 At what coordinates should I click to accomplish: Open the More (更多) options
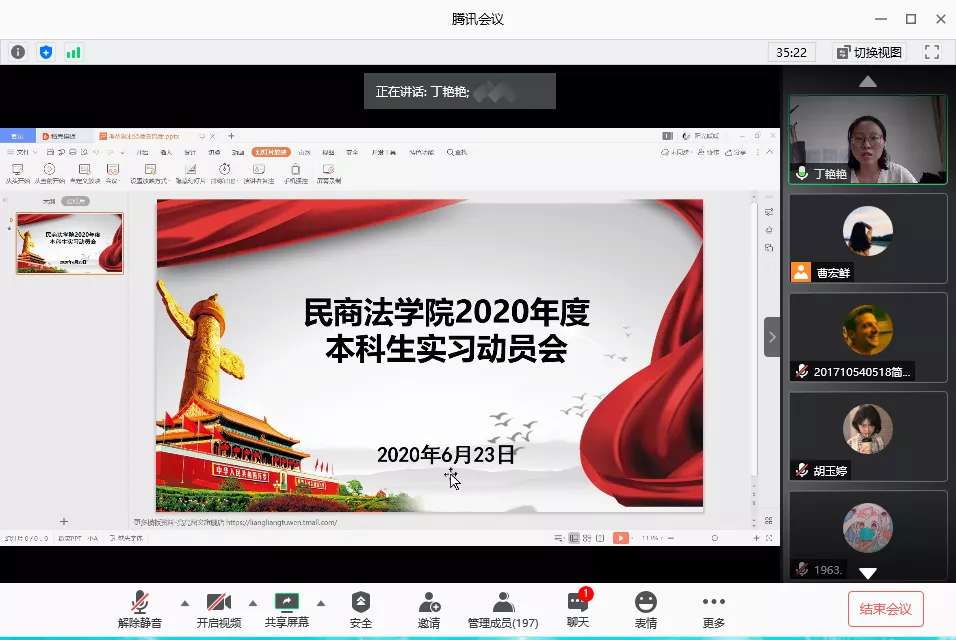713,609
